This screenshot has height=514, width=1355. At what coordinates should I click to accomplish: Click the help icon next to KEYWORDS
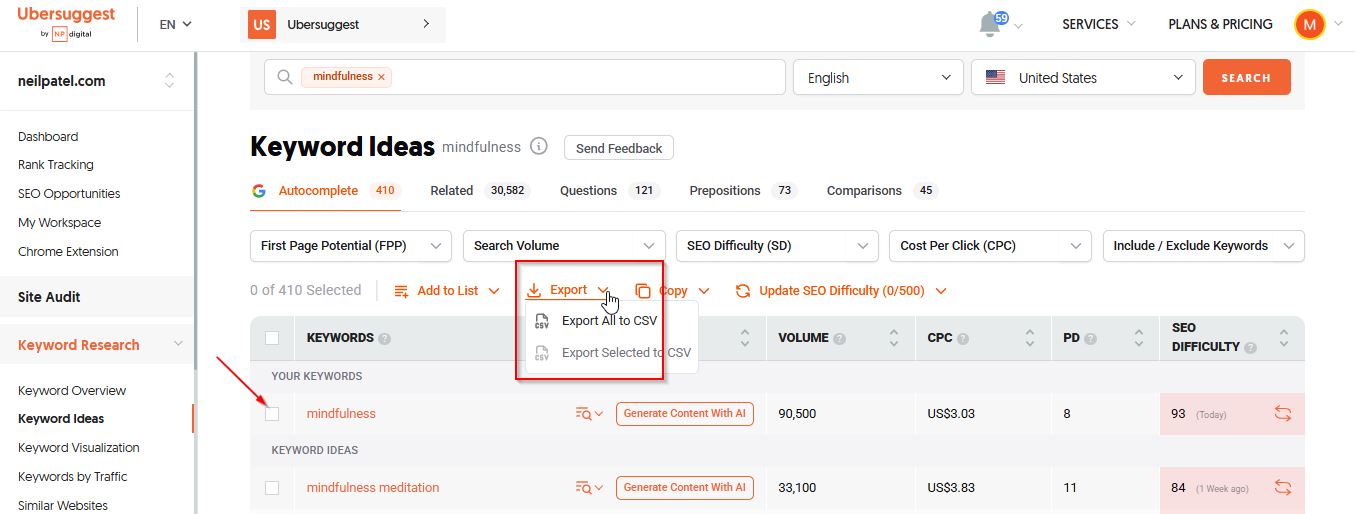[385, 338]
